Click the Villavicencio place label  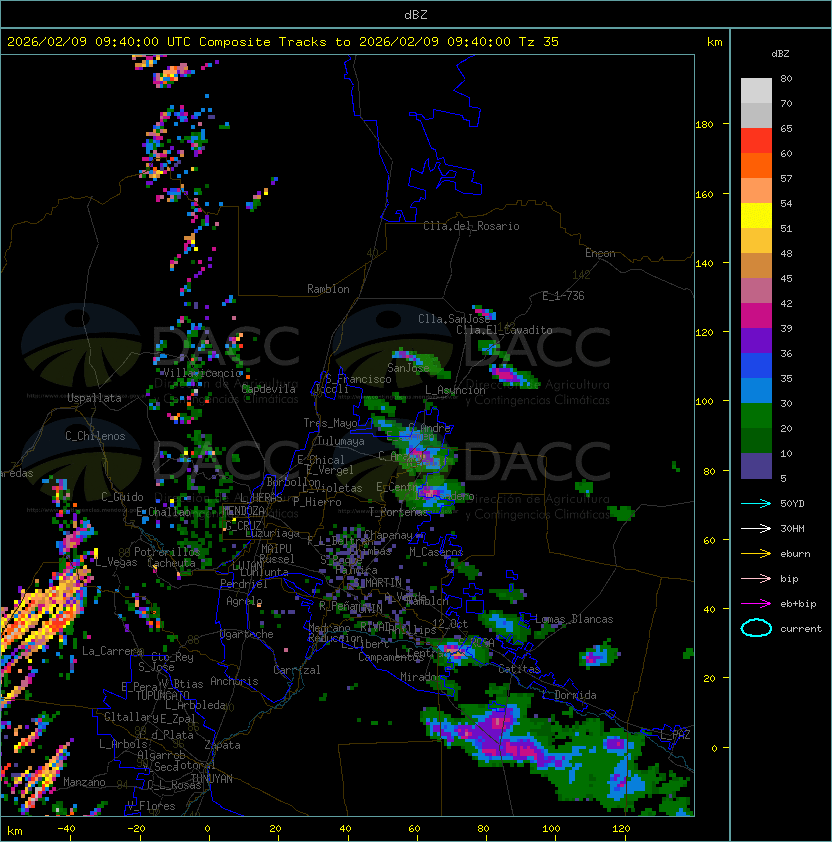(x=202, y=373)
